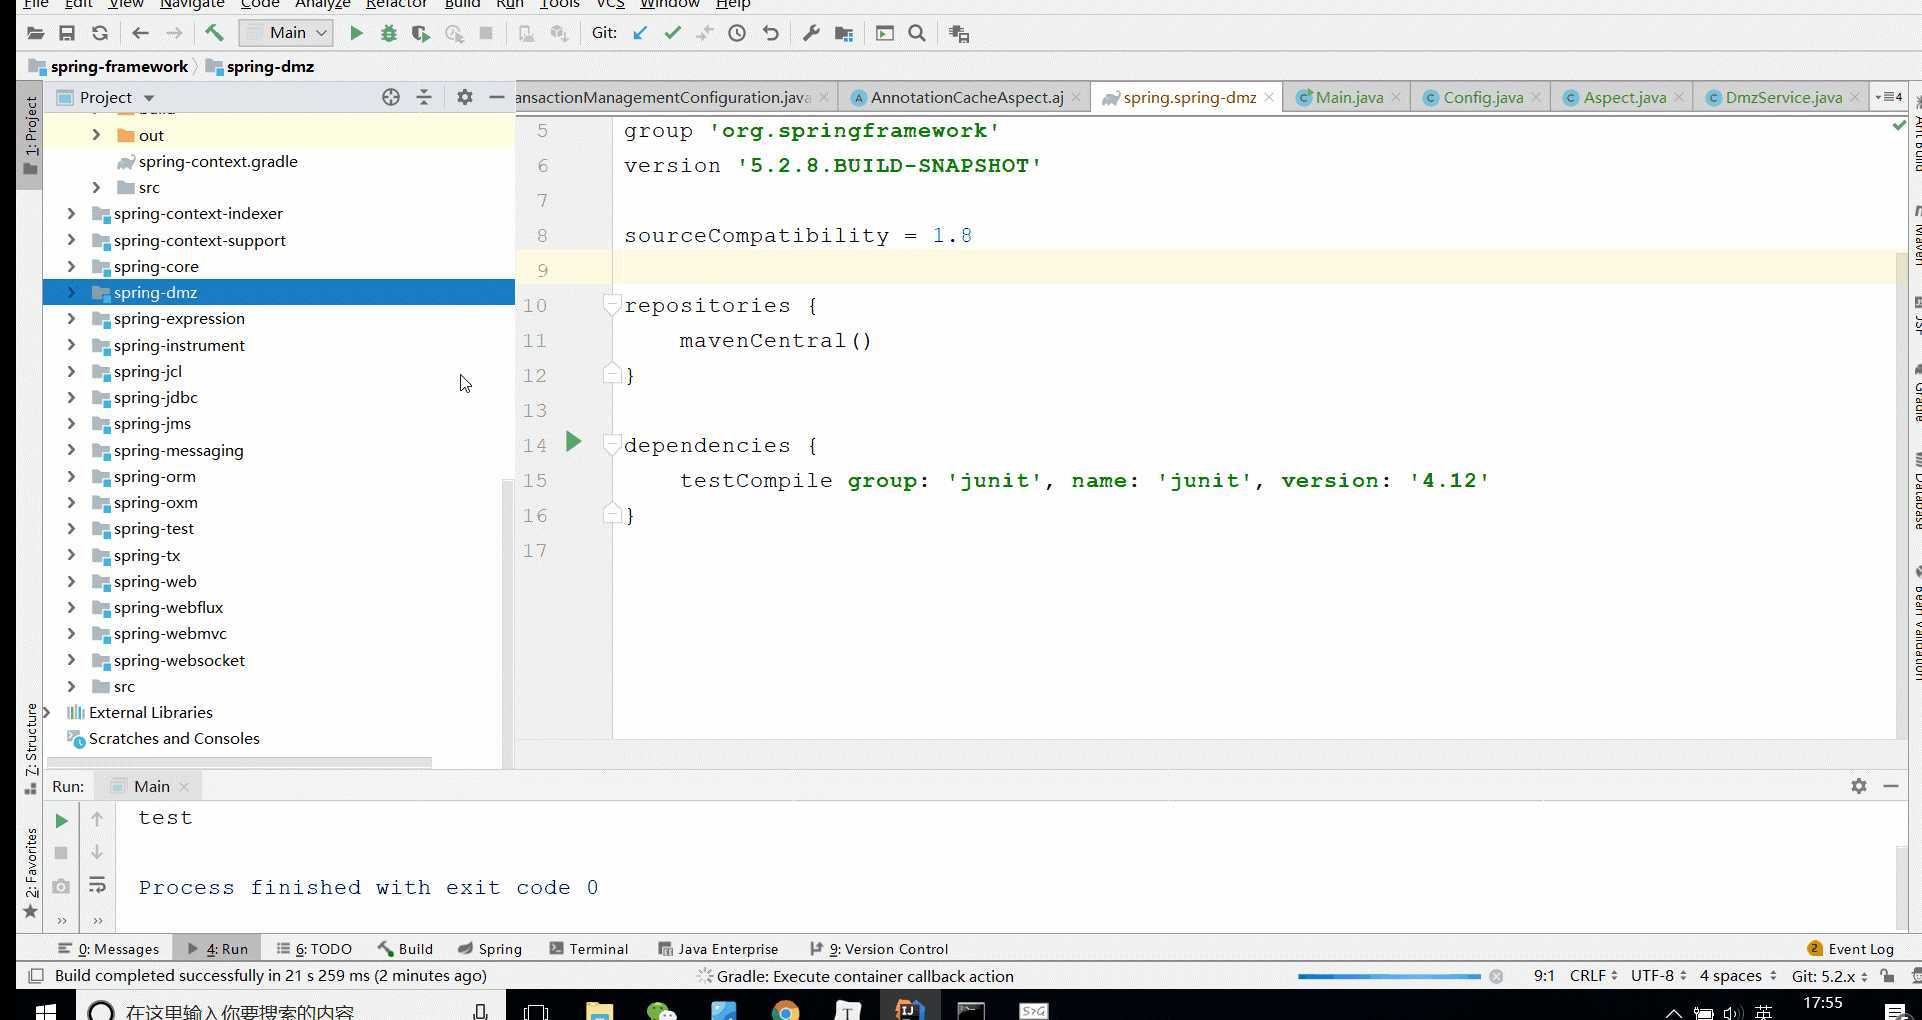The image size is (1922, 1020).
Task: Open Run panel gear settings
Action: [1859, 786]
